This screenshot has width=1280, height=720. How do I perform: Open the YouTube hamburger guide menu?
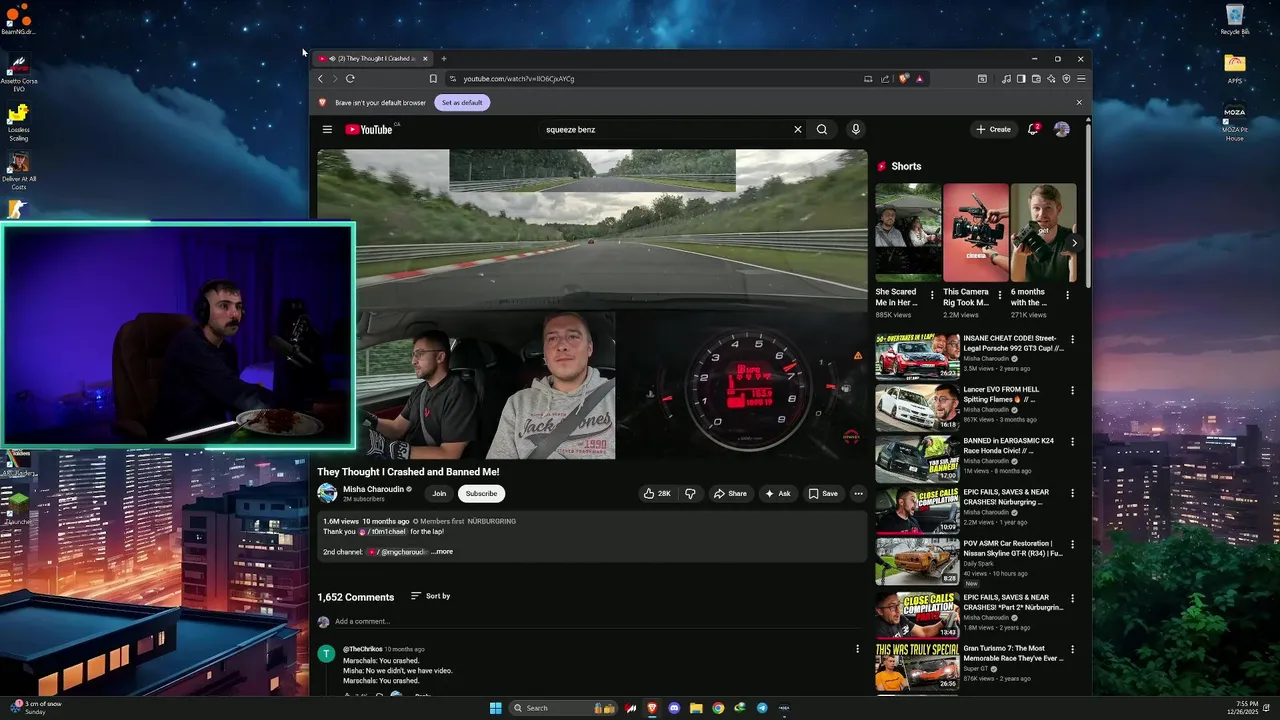[327, 129]
